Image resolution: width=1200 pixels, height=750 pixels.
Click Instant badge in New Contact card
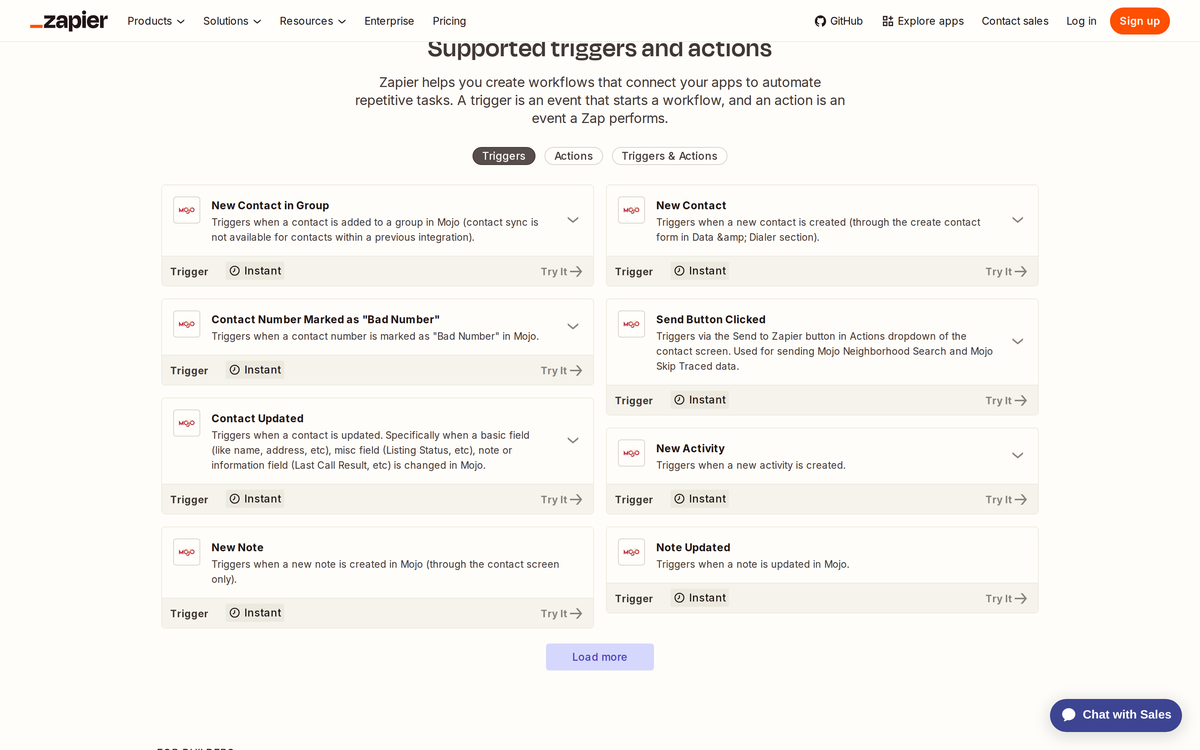click(x=700, y=271)
